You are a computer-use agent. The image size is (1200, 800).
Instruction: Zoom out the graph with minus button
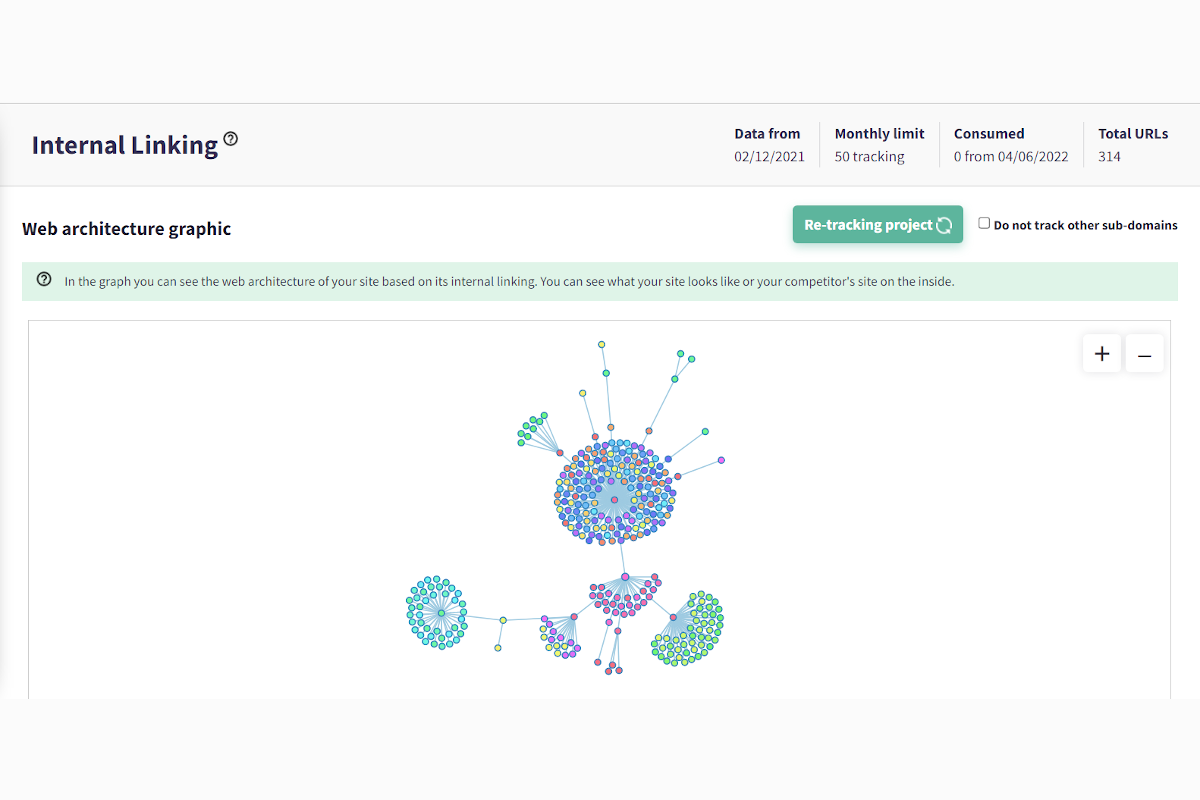pos(1145,354)
